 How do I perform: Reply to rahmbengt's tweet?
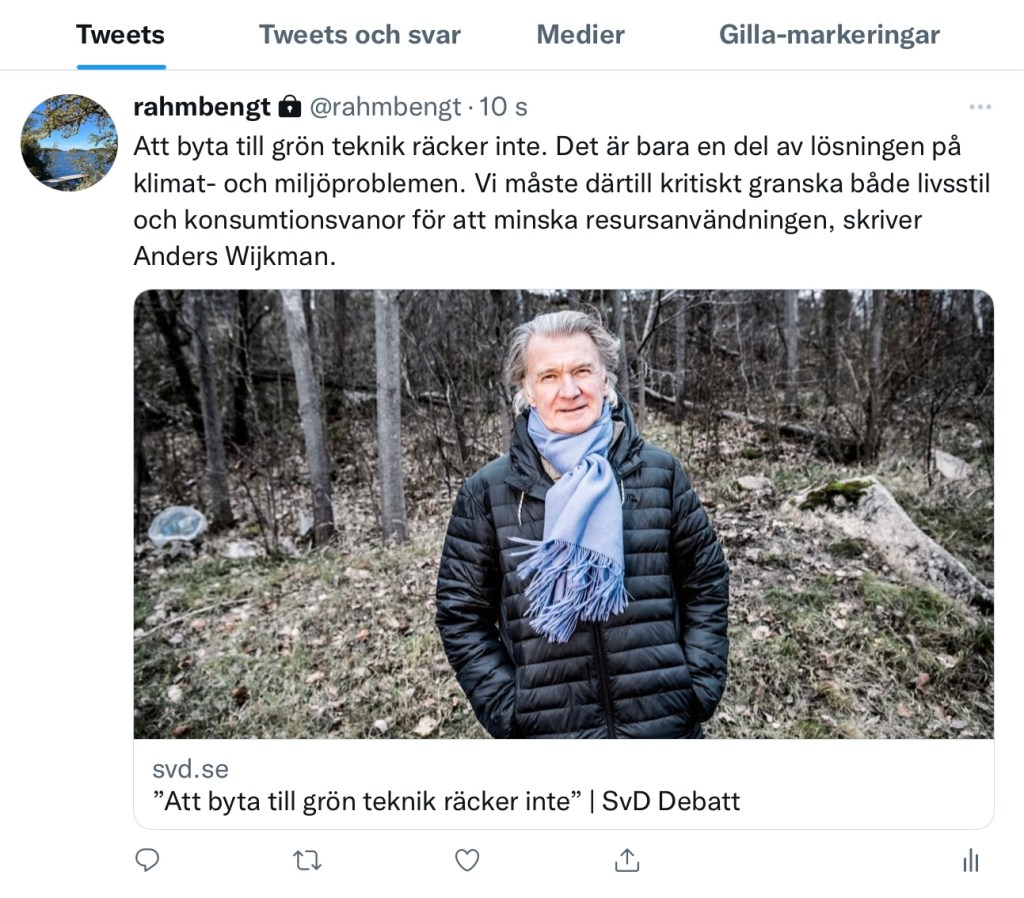pos(147,860)
